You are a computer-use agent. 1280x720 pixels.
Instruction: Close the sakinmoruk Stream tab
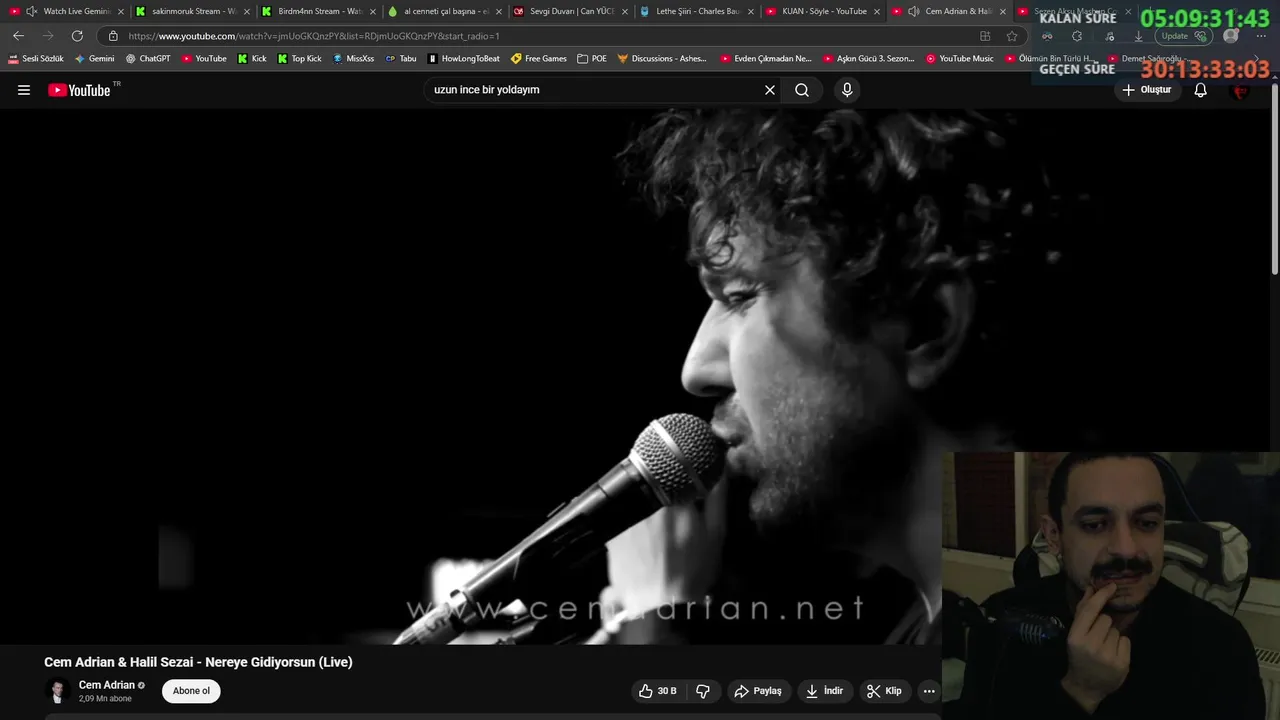[247, 12]
